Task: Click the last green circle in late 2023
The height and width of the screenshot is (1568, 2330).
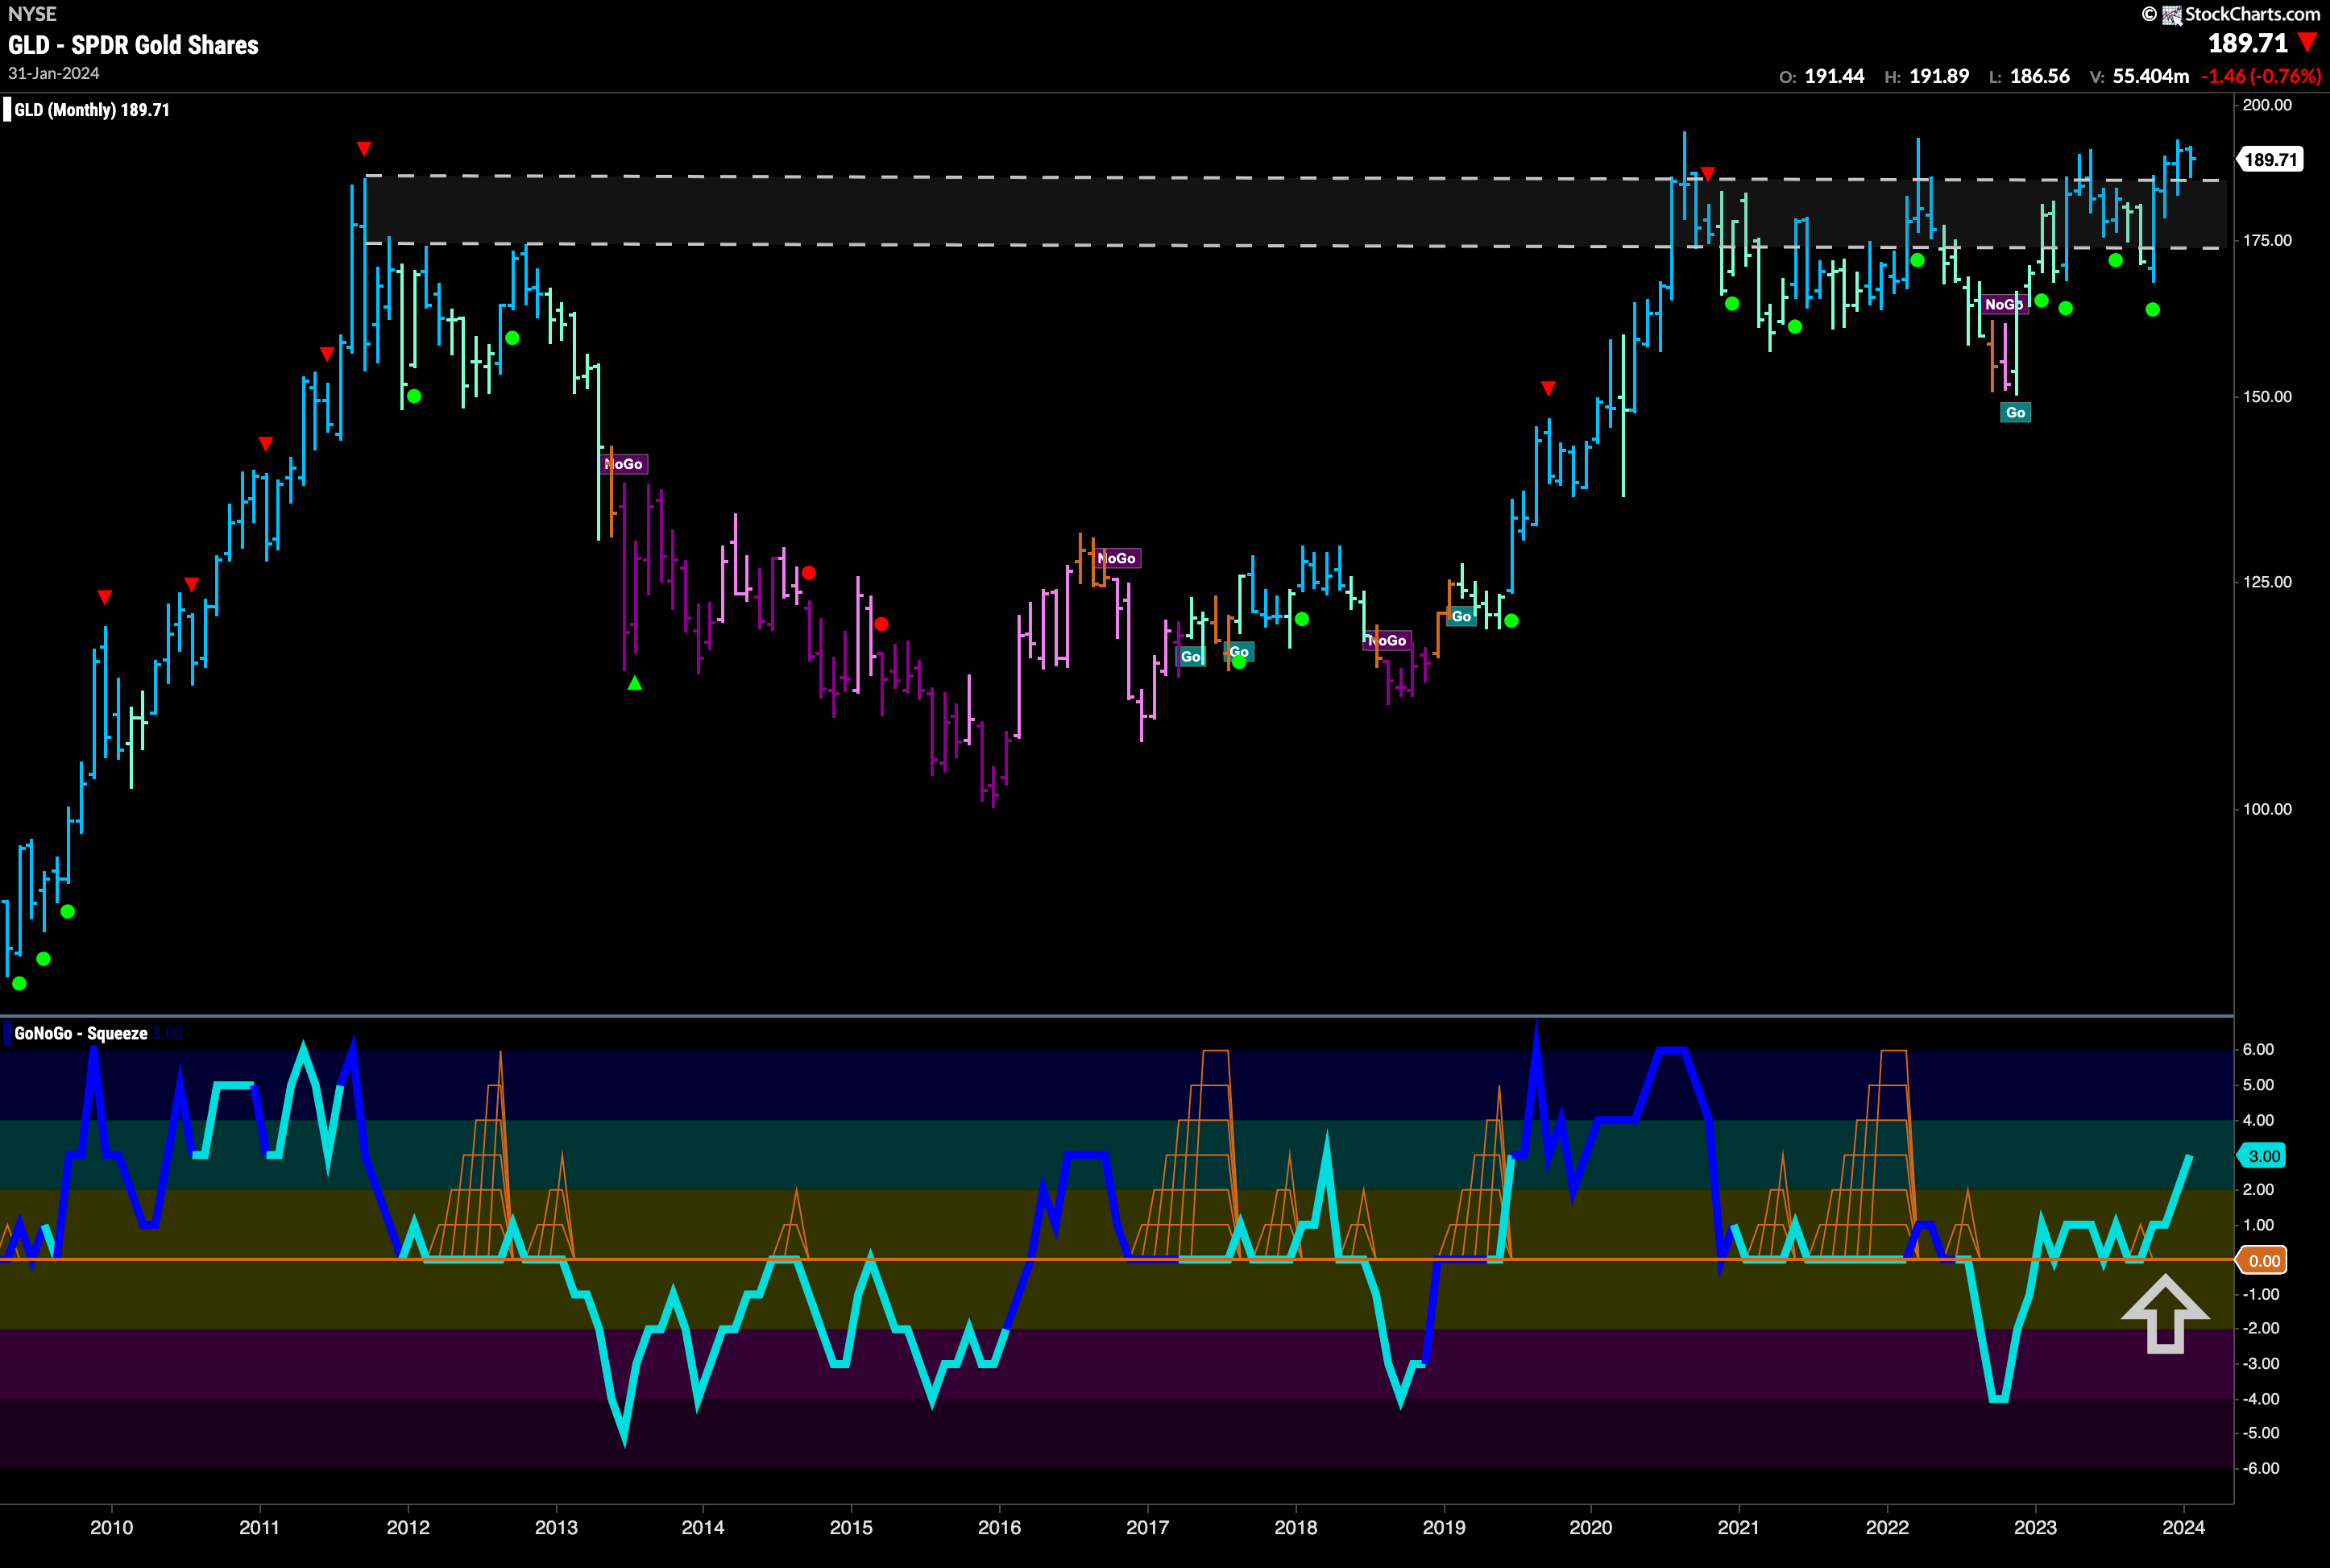Action: coord(2153,310)
